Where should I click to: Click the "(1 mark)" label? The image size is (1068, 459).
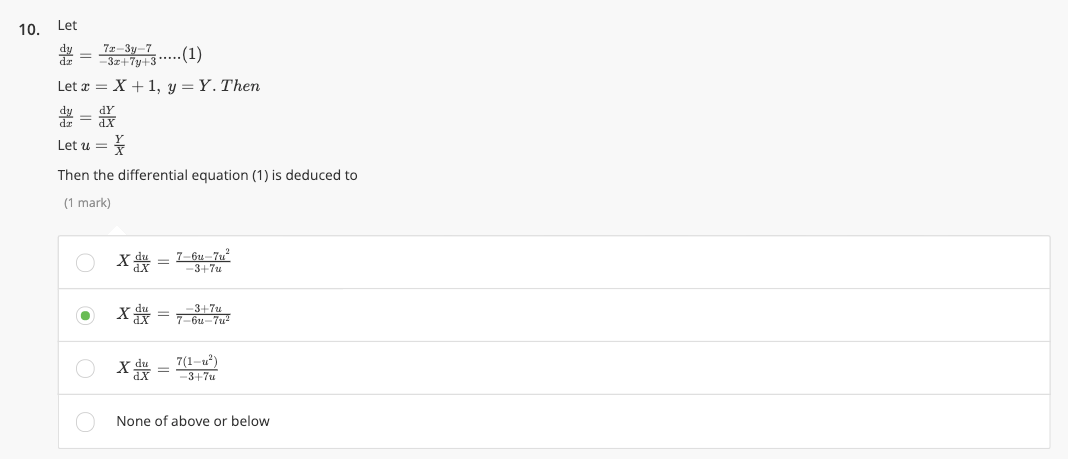tap(87, 203)
